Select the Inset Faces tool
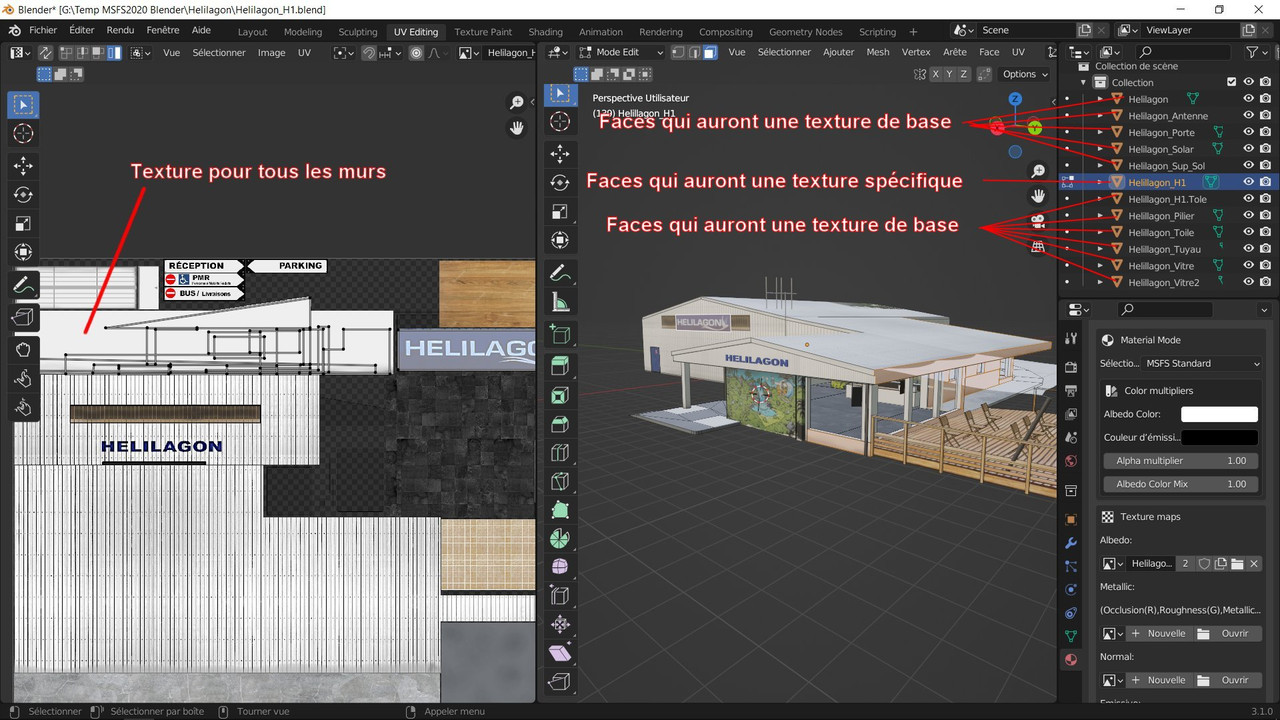The image size is (1280, 720). (560, 396)
